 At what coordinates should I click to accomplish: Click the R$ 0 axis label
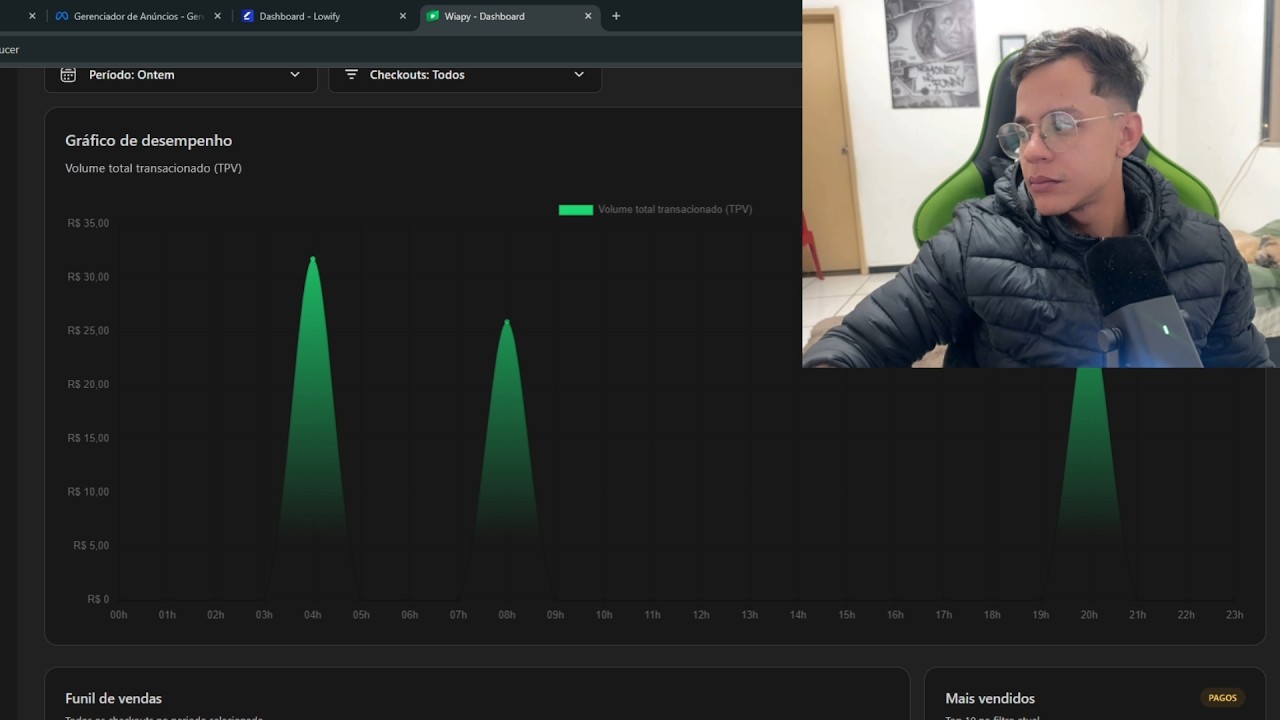point(98,599)
